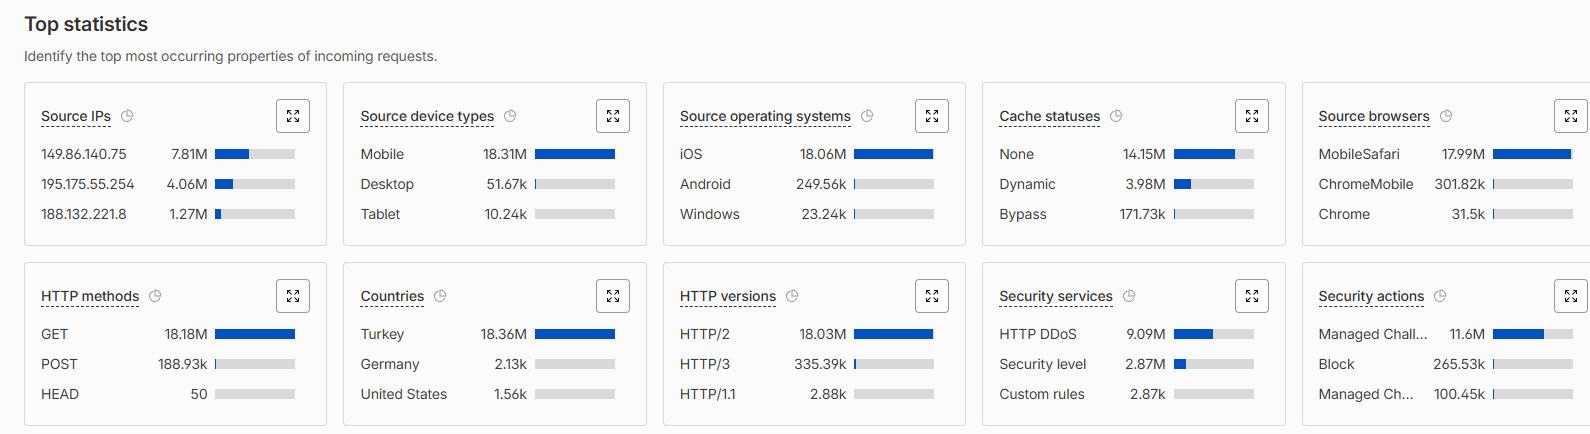Open the Cache statuses heading link
Viewport: 1590px width, 434px height.
[x=1050, y=116]
